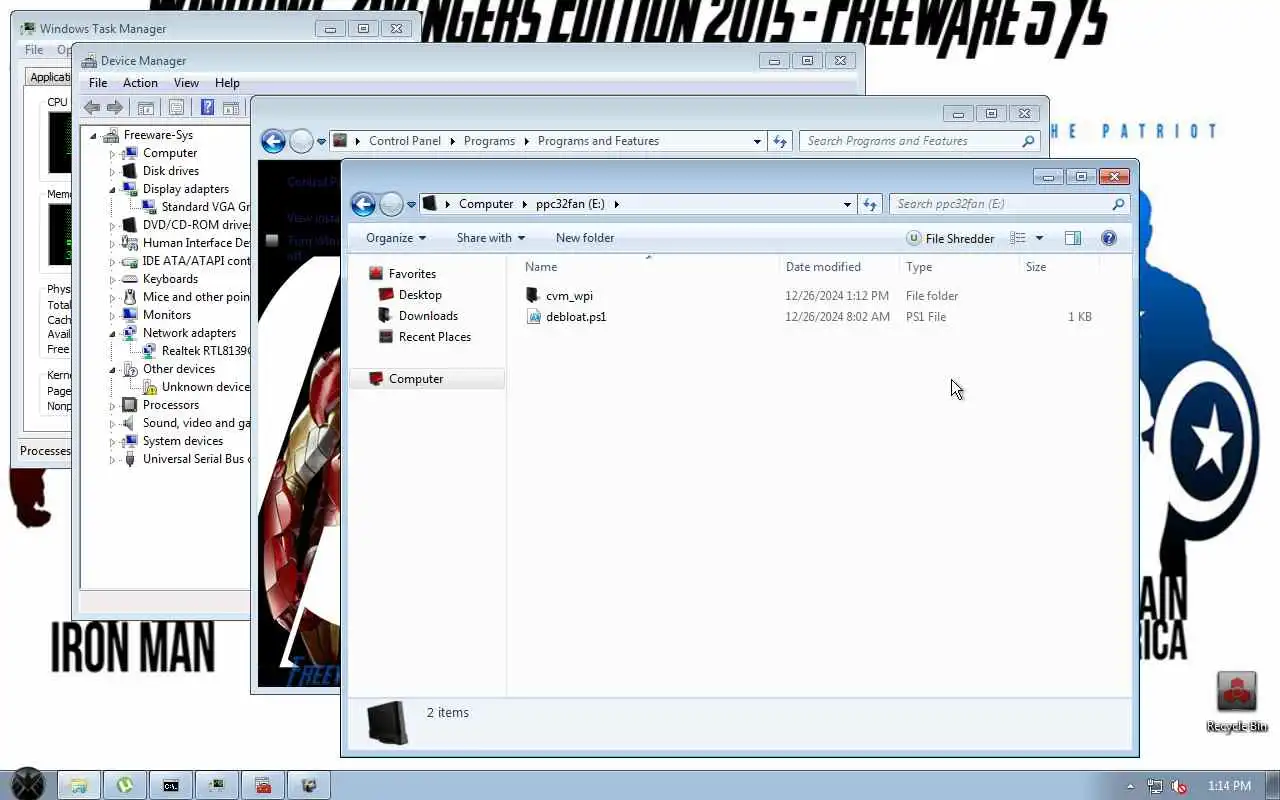Expand Processors node in Device Manager

click(x=113, y=405)
